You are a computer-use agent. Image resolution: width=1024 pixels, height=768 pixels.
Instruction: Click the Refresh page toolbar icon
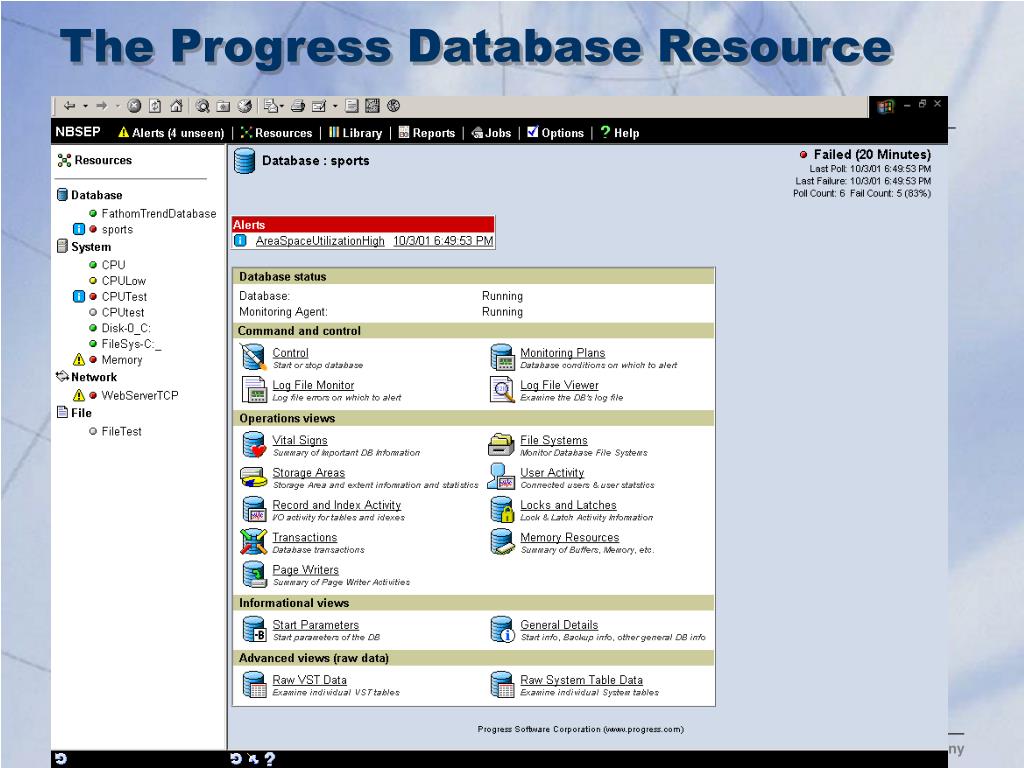[x=155, y=106]
